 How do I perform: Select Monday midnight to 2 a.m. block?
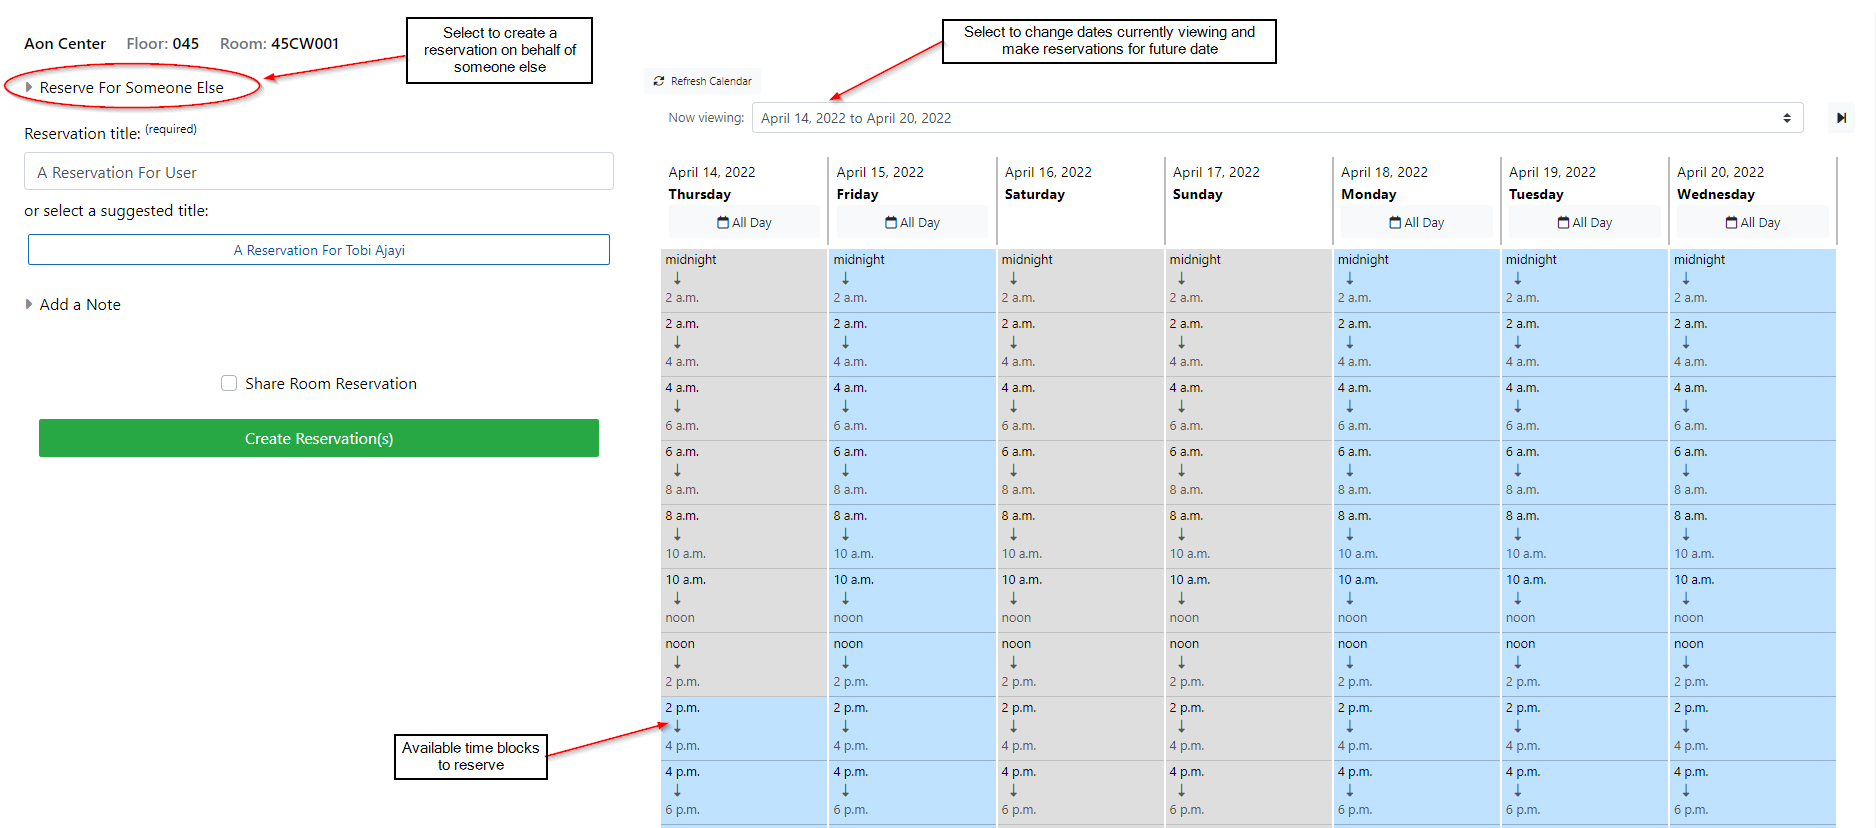coord(1416,280)
